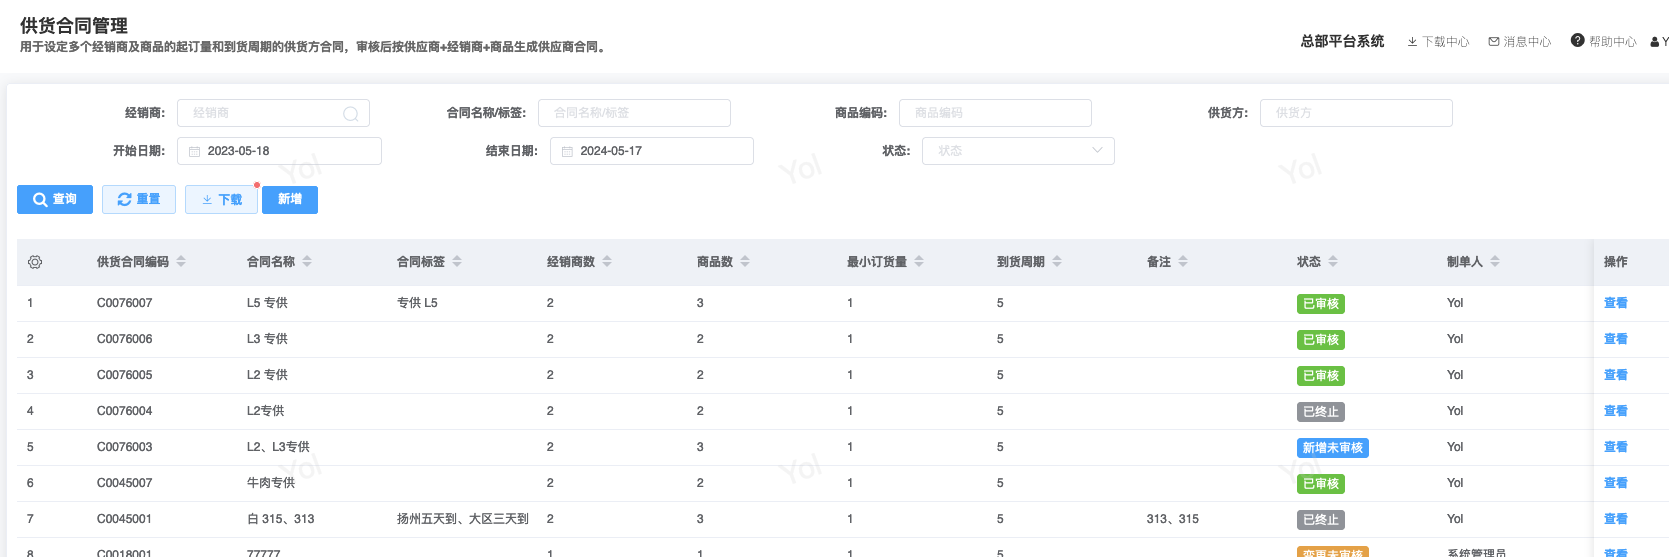The height and width of the screenshot is (557, 1669).
Task: Sort table by 到货周期 column
Action: [1057, 262]
